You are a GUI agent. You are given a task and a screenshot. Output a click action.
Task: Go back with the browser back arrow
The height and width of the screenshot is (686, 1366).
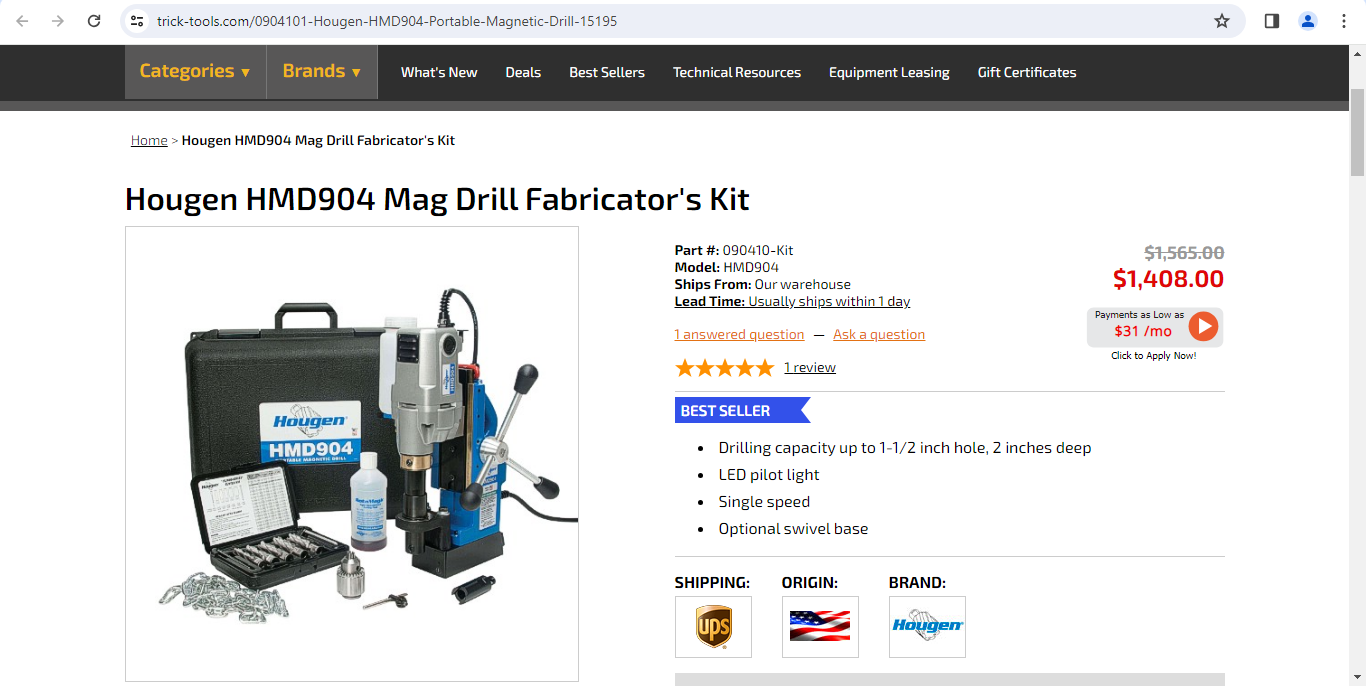[x=22, y=21]
